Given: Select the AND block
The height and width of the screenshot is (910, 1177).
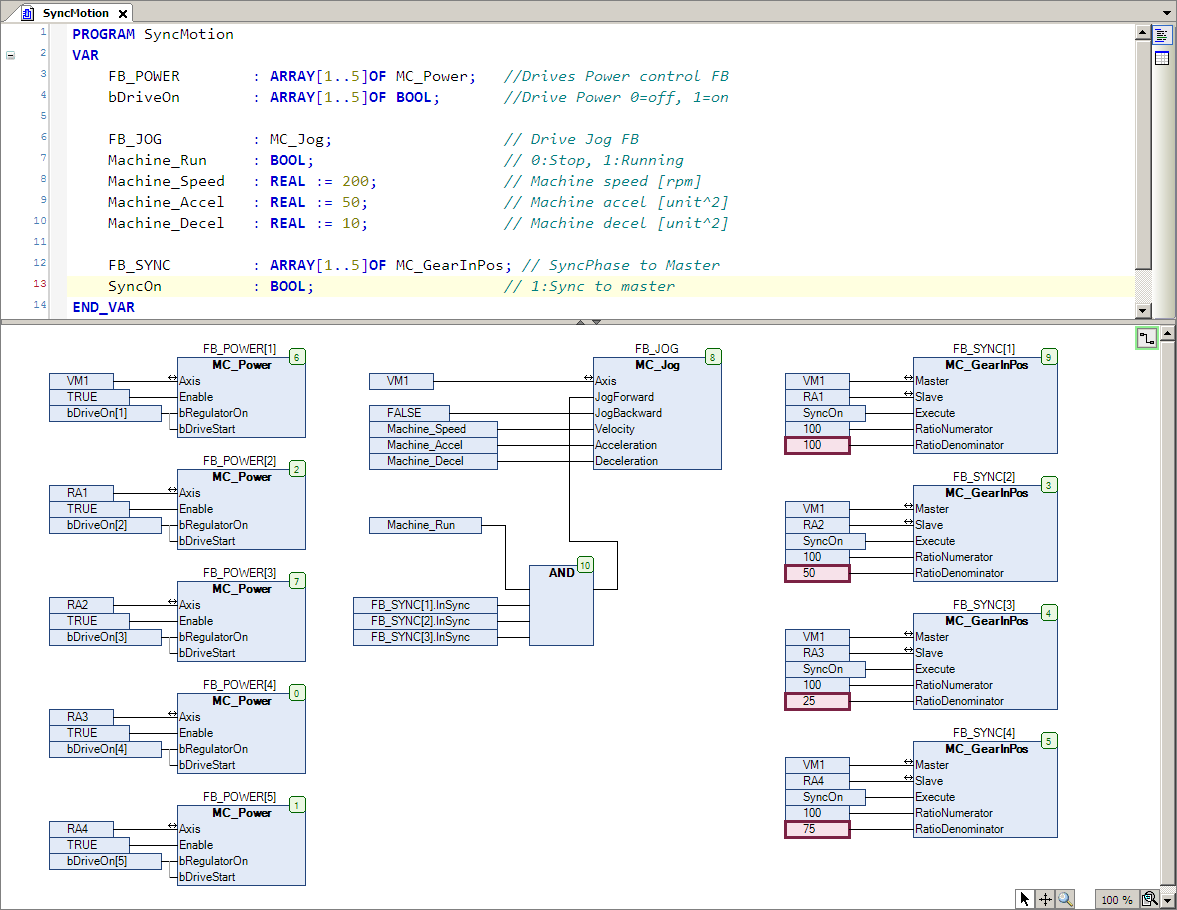Looking at the screenshot, I should [561, 605].
